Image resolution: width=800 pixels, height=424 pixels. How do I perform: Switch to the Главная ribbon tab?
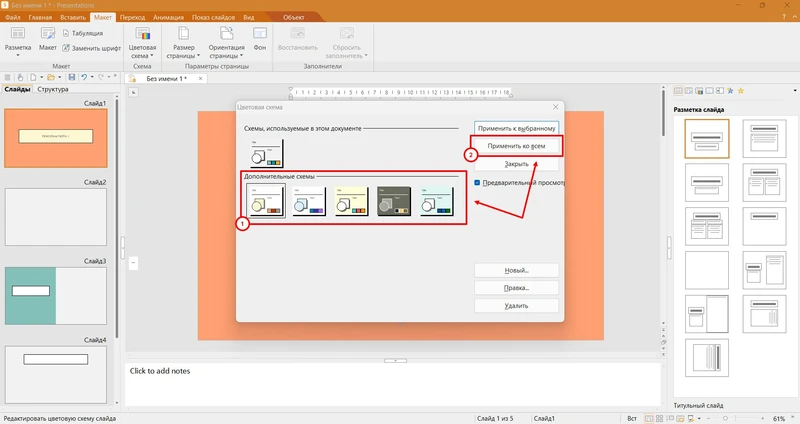40,17
